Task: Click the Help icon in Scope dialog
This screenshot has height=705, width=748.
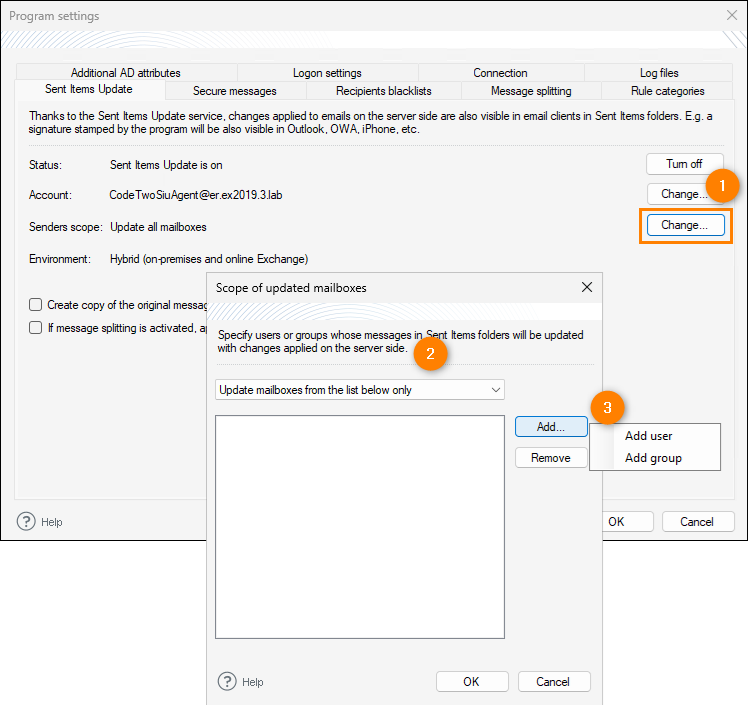Action: pyautogui.click(x=227, y=681)
